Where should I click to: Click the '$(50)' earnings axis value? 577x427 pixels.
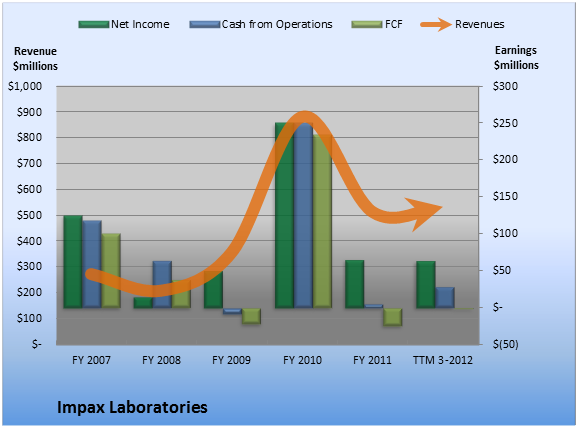point(506,344)
